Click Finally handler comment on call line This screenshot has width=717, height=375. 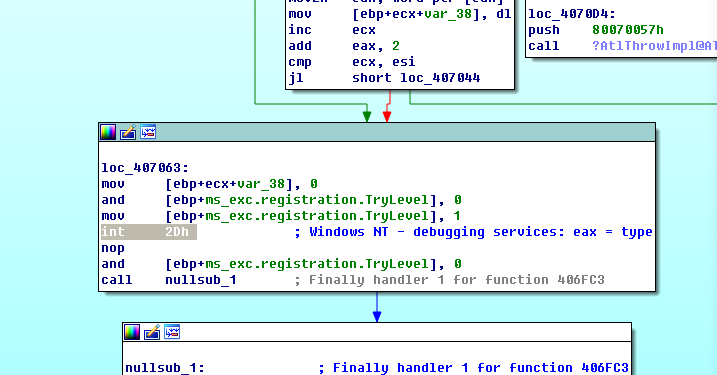(449, 280)
